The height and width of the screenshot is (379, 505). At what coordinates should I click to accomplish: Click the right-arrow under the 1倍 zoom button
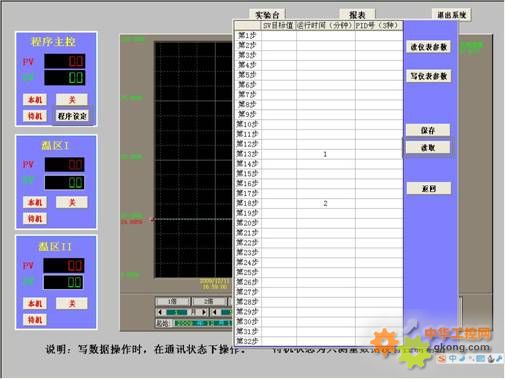pos(204,312)
